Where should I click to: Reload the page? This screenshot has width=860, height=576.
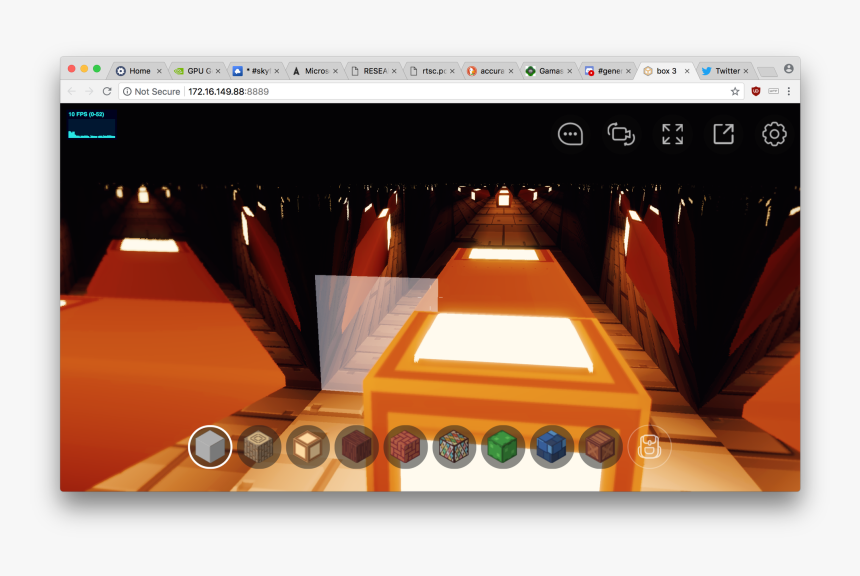(107, 91)
